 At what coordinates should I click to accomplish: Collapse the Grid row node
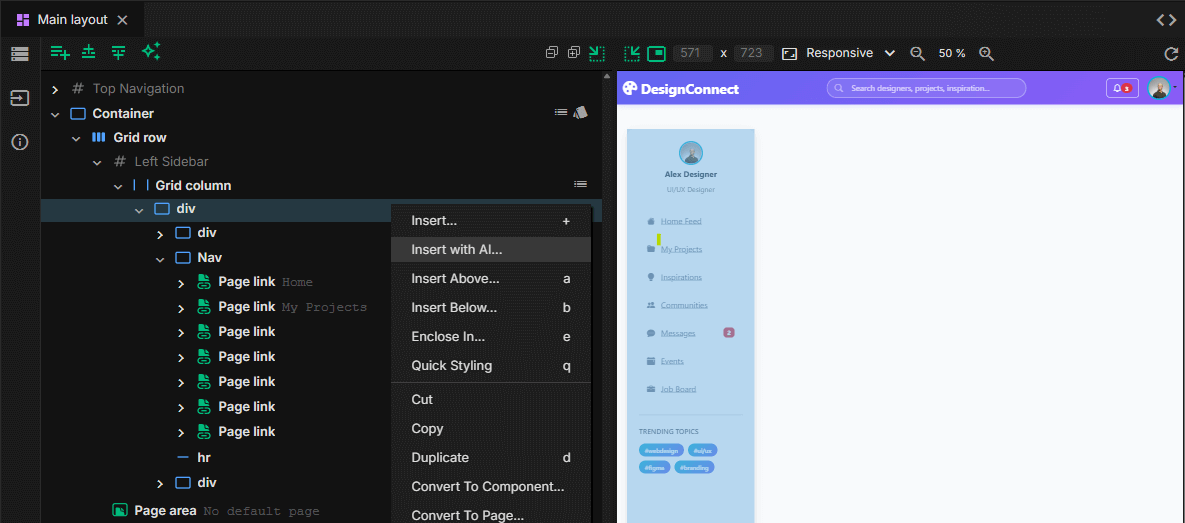[x=76, y=138]
